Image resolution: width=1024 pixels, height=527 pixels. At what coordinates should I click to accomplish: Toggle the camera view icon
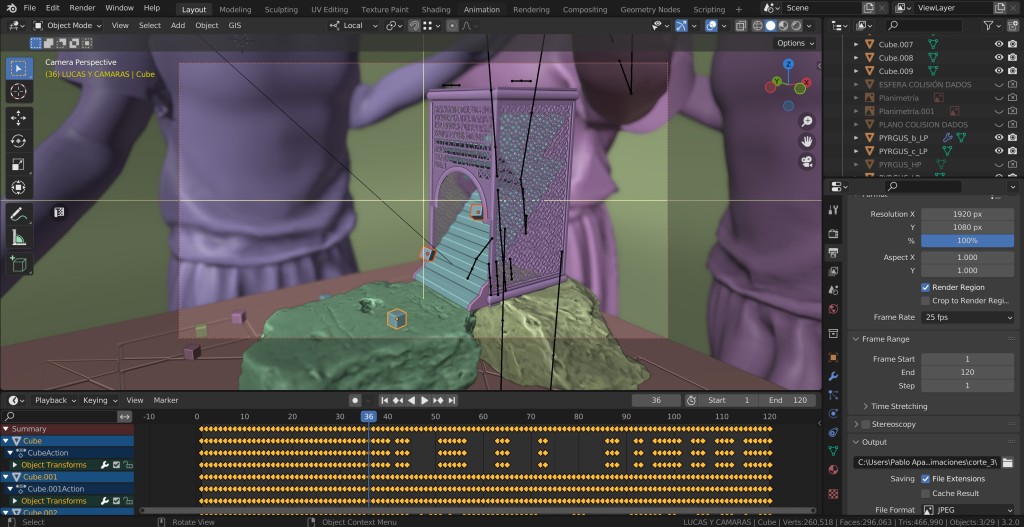tap(807, 162)
